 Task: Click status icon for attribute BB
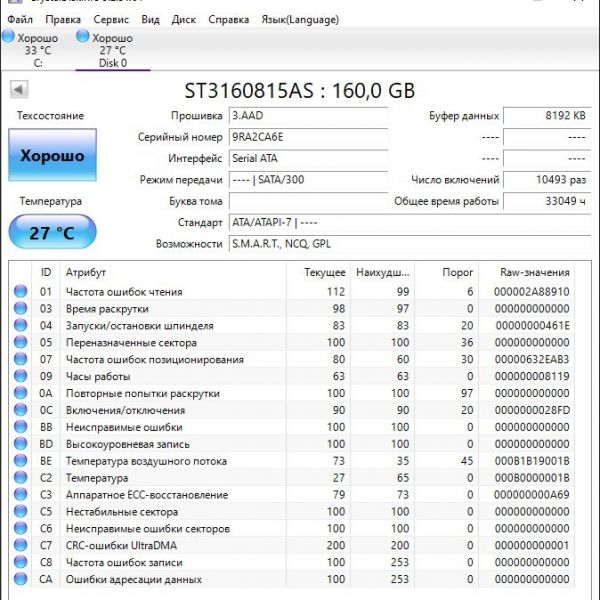pos(21,426)
